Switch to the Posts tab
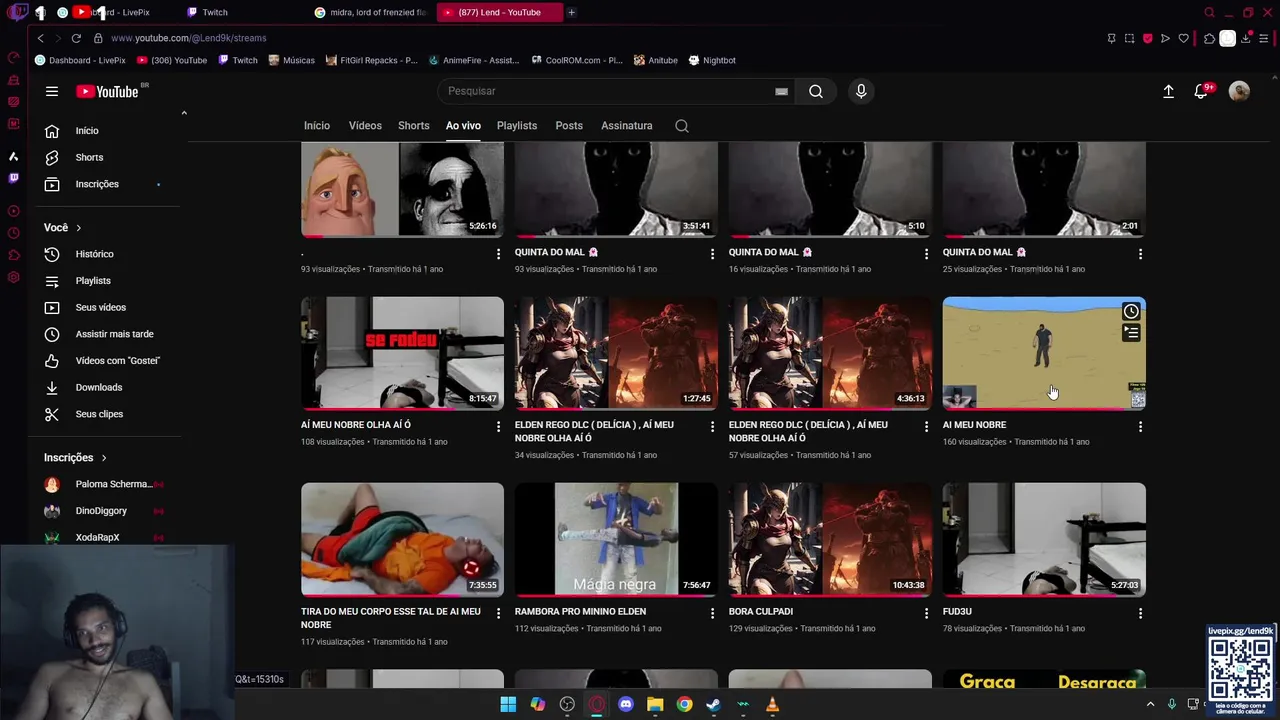 click(x=569, y=126)
